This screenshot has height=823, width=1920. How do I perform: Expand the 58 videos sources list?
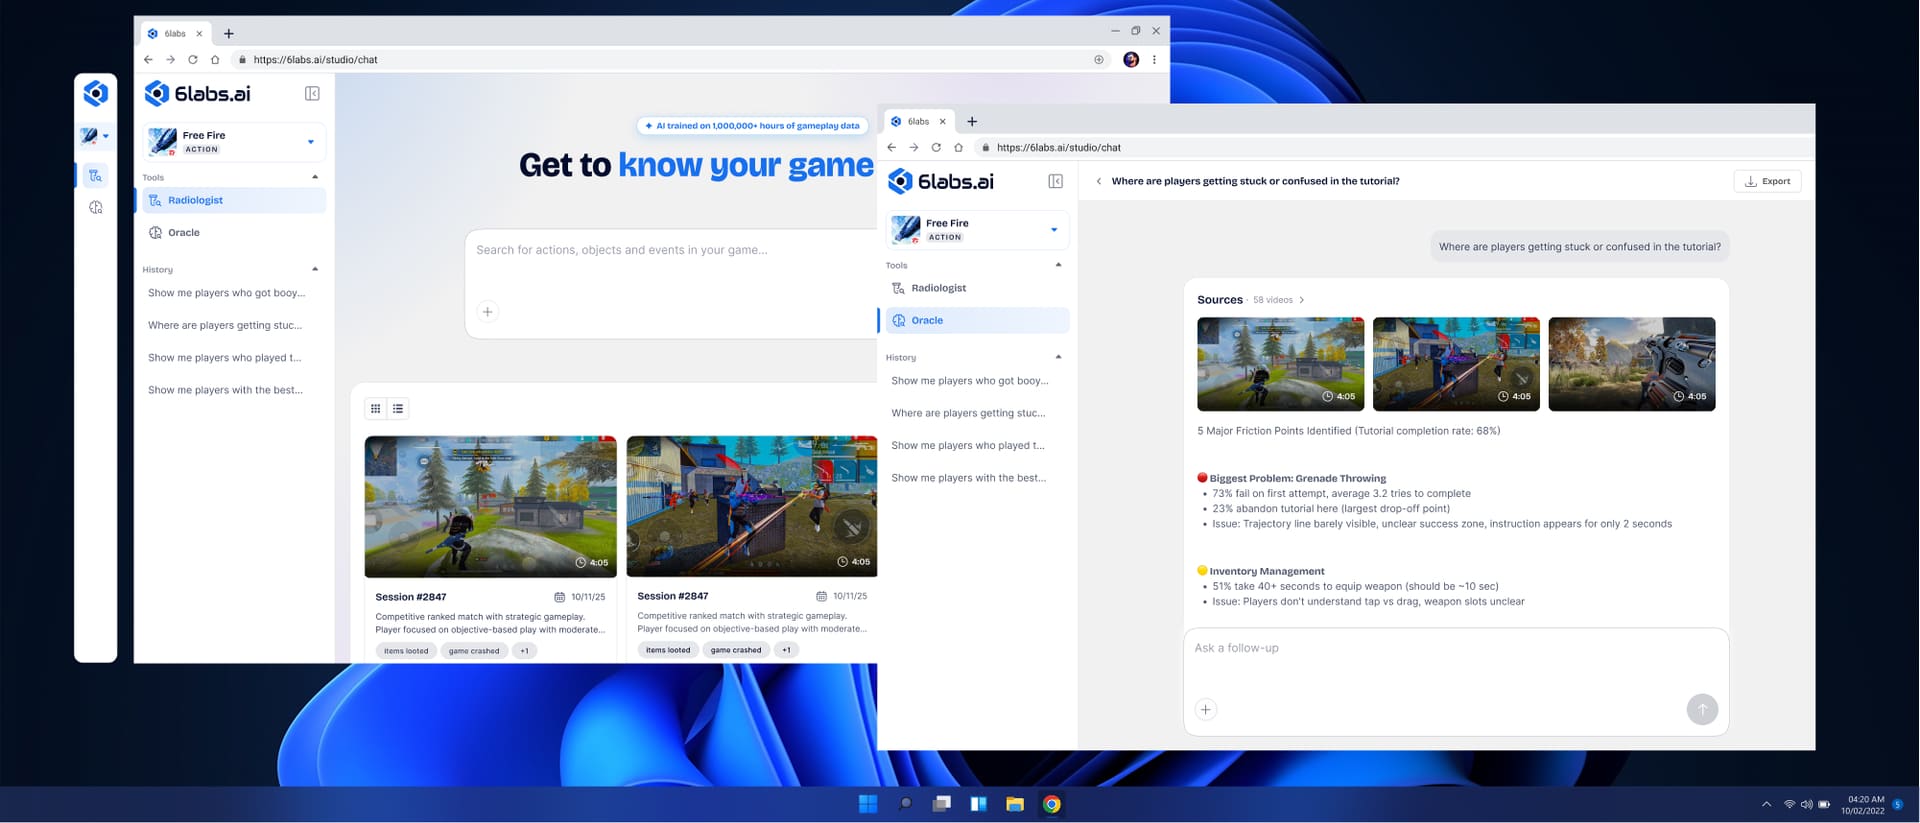pos(1279,300)
